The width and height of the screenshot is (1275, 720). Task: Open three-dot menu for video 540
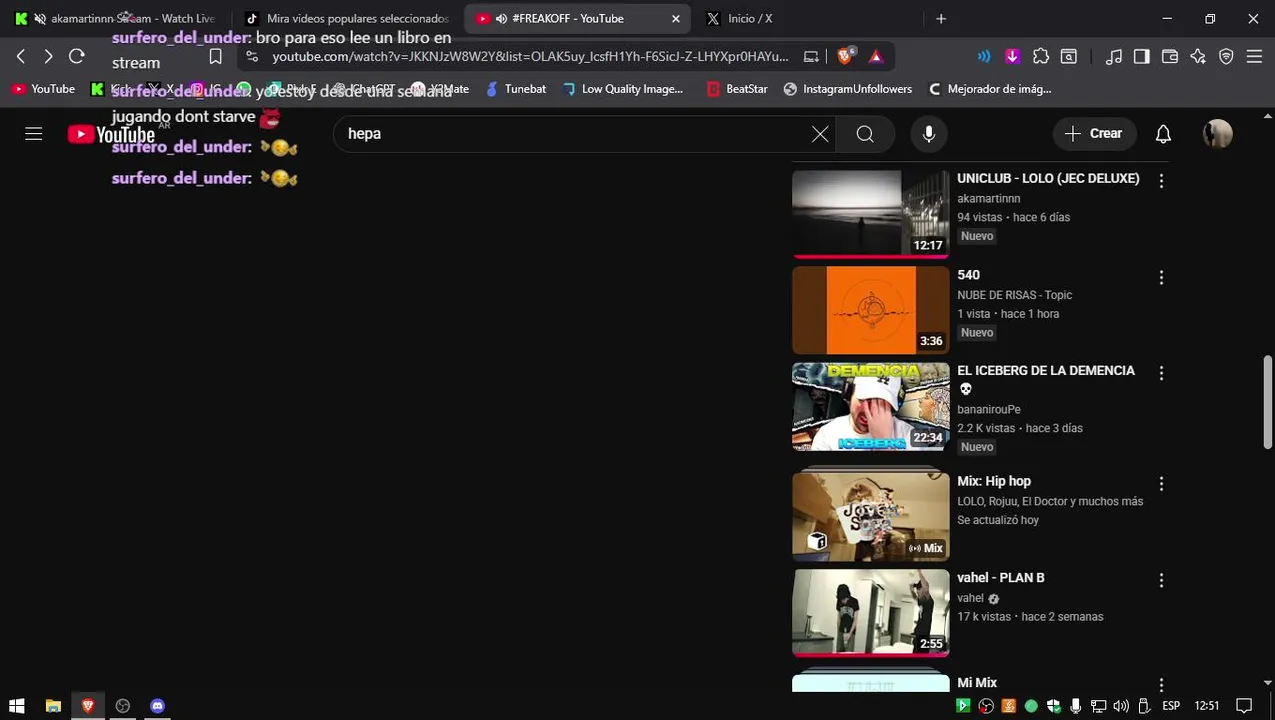[1161, 277]
